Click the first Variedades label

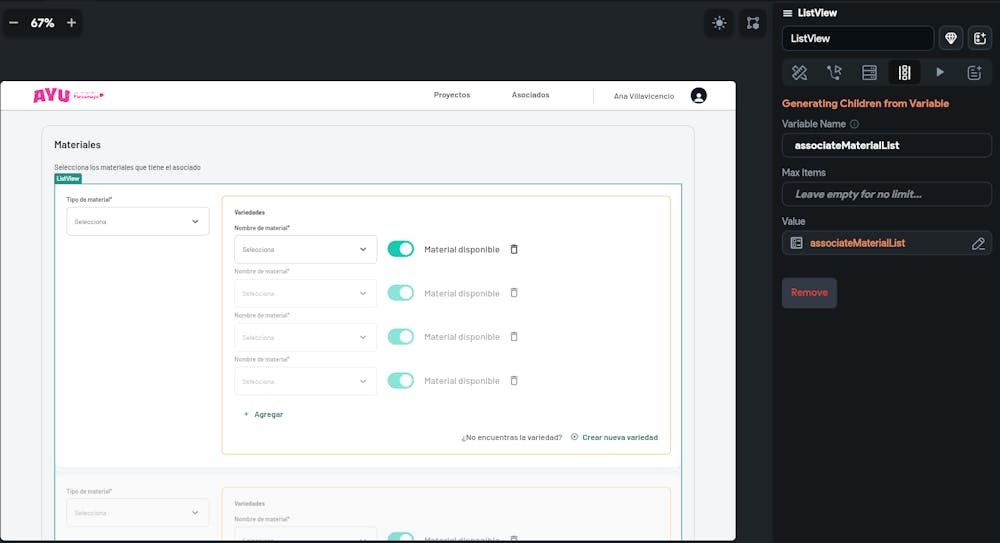[249, 212]
